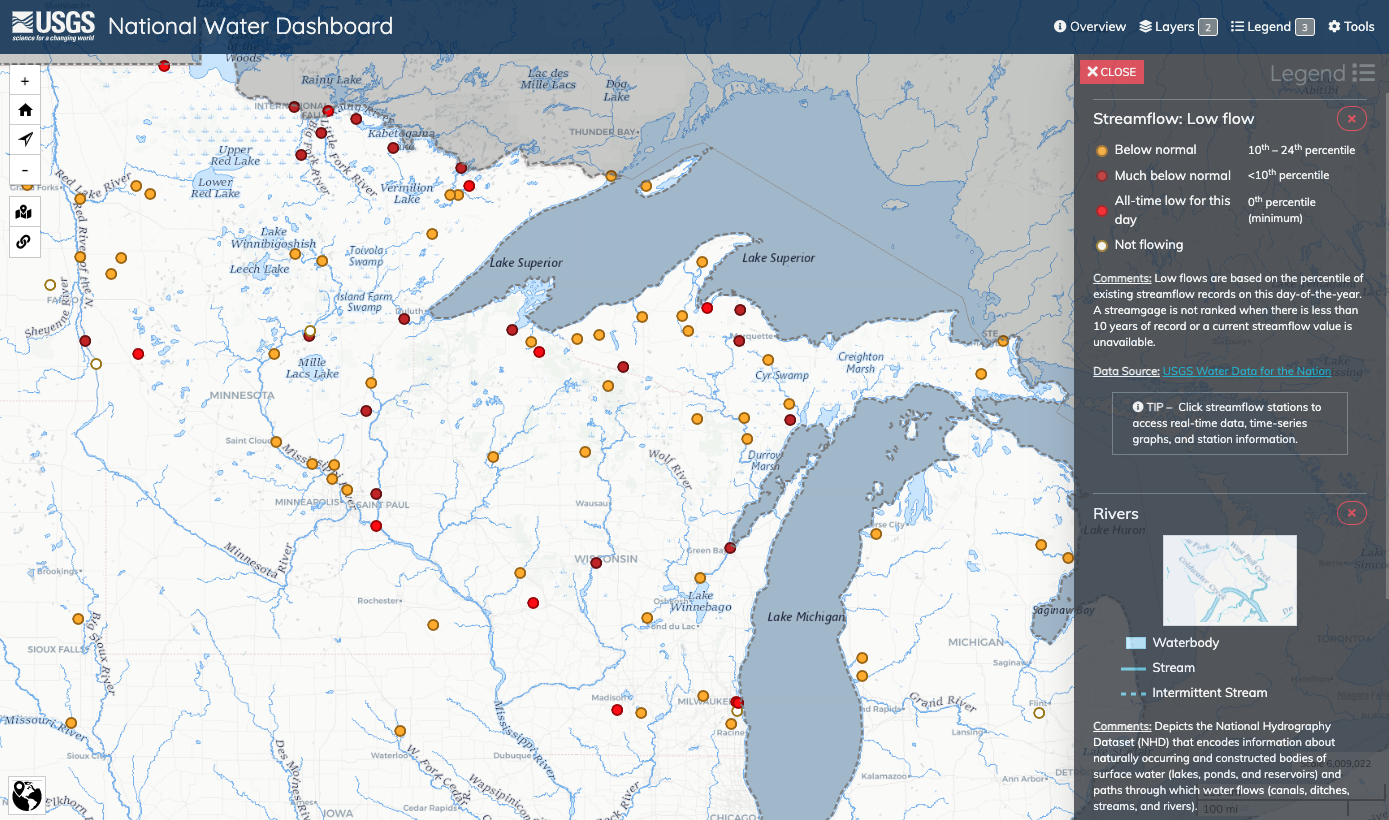Screen dimensions: 1389x820
Task: Toggle the Legend menu in header
Action: click(1272, 27)
